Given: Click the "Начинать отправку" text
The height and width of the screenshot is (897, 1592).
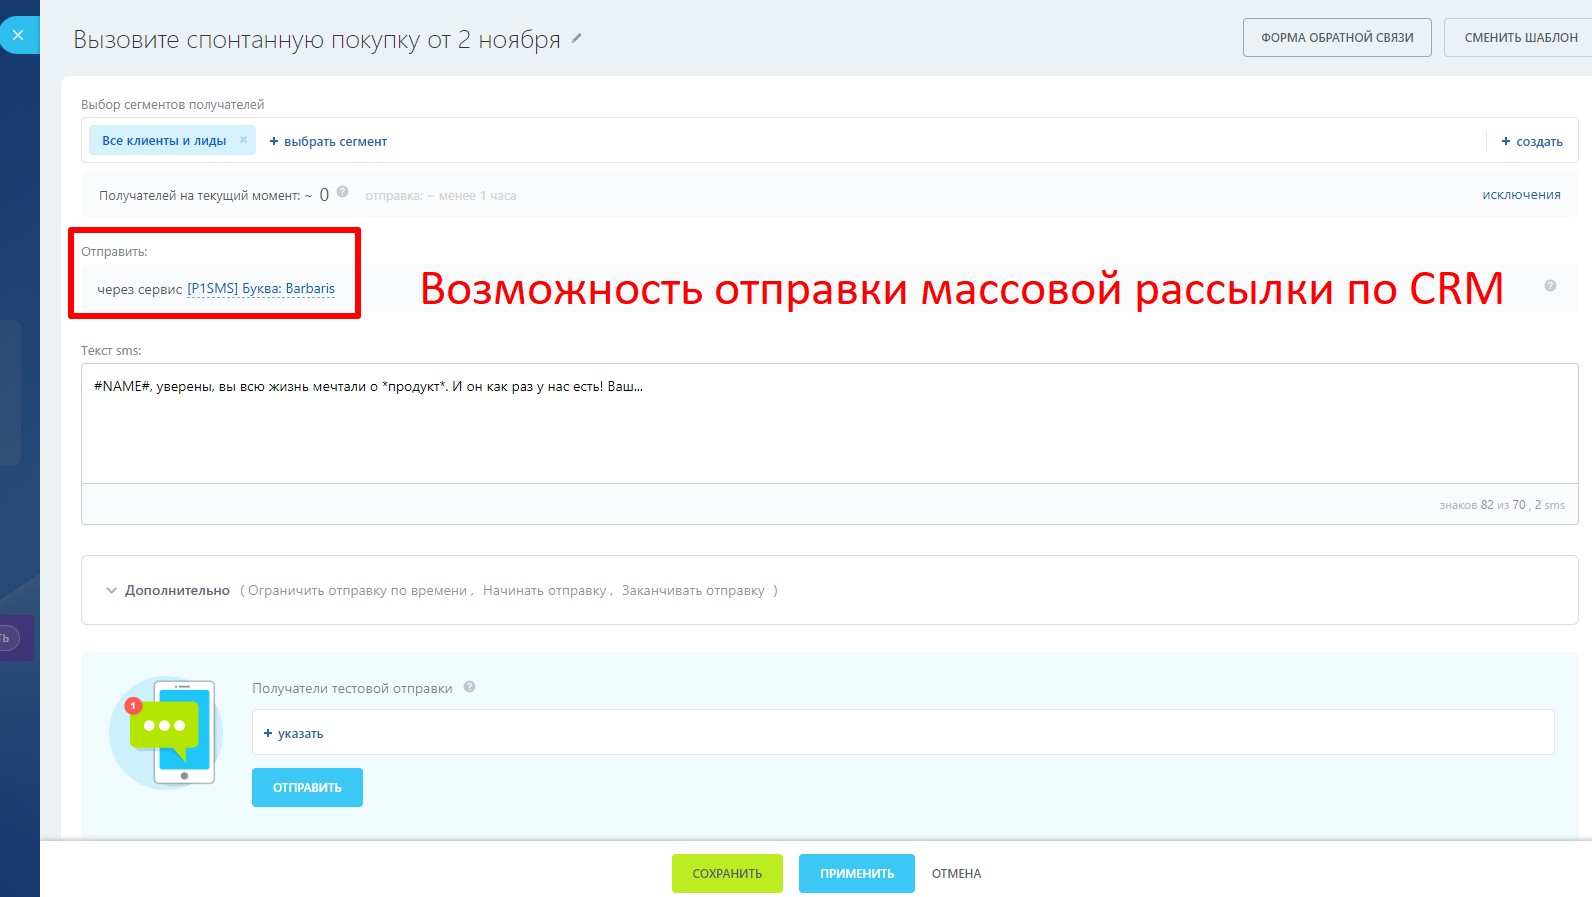Looking at the screenshot, I should (x=545, y=591).
